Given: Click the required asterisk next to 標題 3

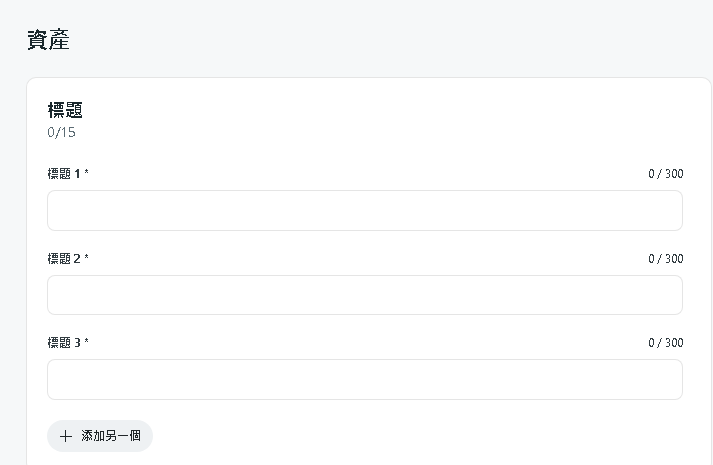Looking at the screenshot, I should (87, 343).
